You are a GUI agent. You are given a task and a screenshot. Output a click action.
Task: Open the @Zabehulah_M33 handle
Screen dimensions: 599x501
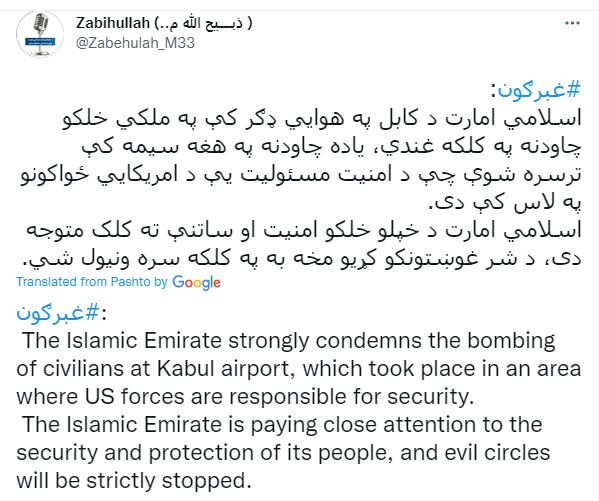click(135, 43)
